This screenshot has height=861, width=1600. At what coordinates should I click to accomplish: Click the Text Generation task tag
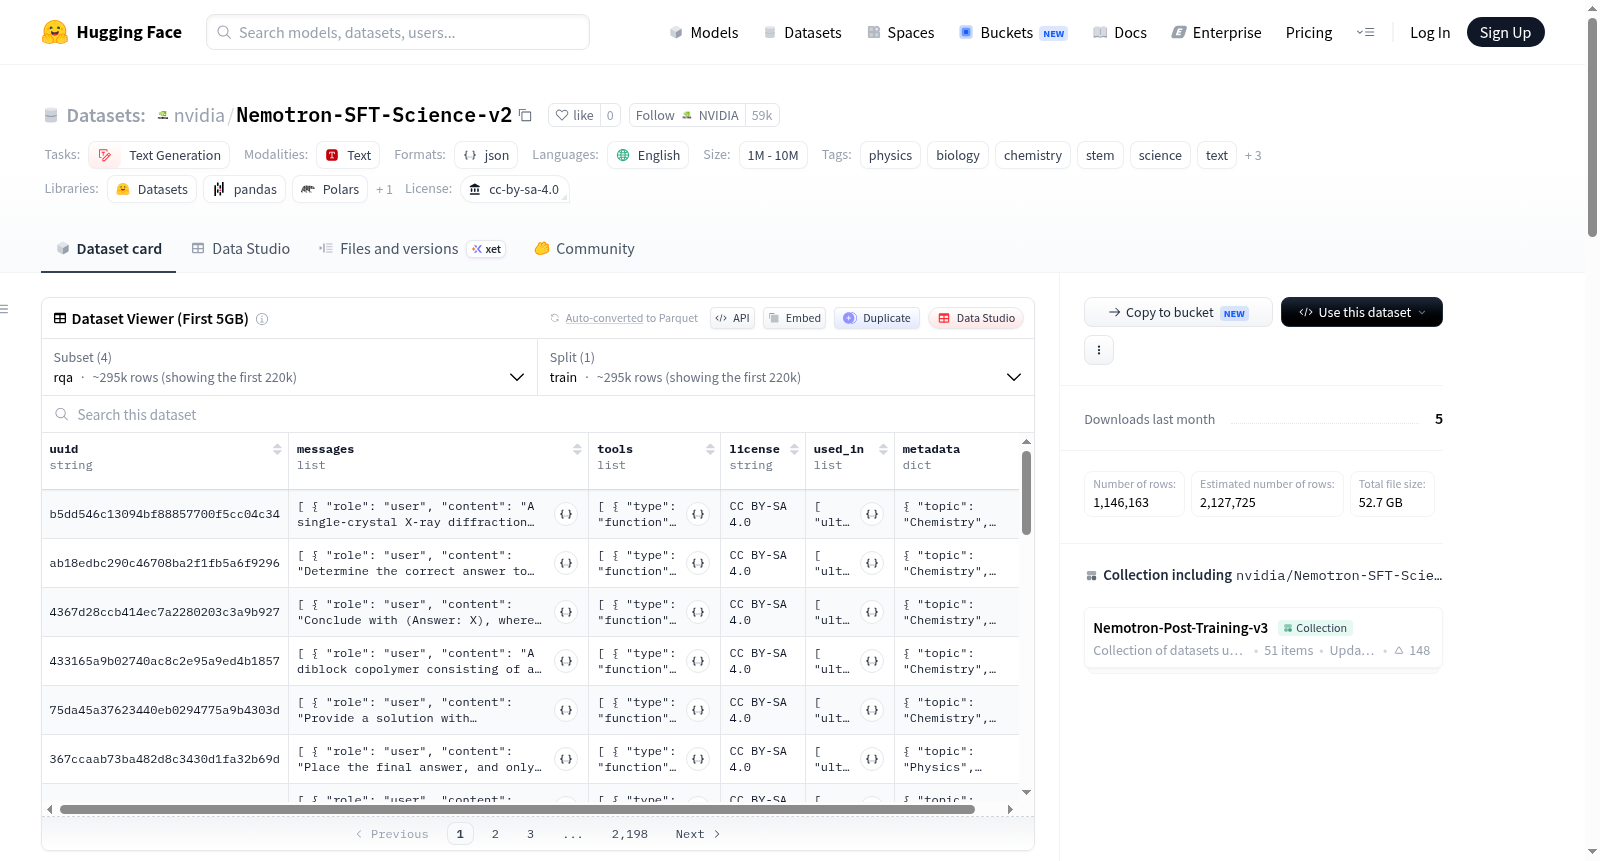159,155
